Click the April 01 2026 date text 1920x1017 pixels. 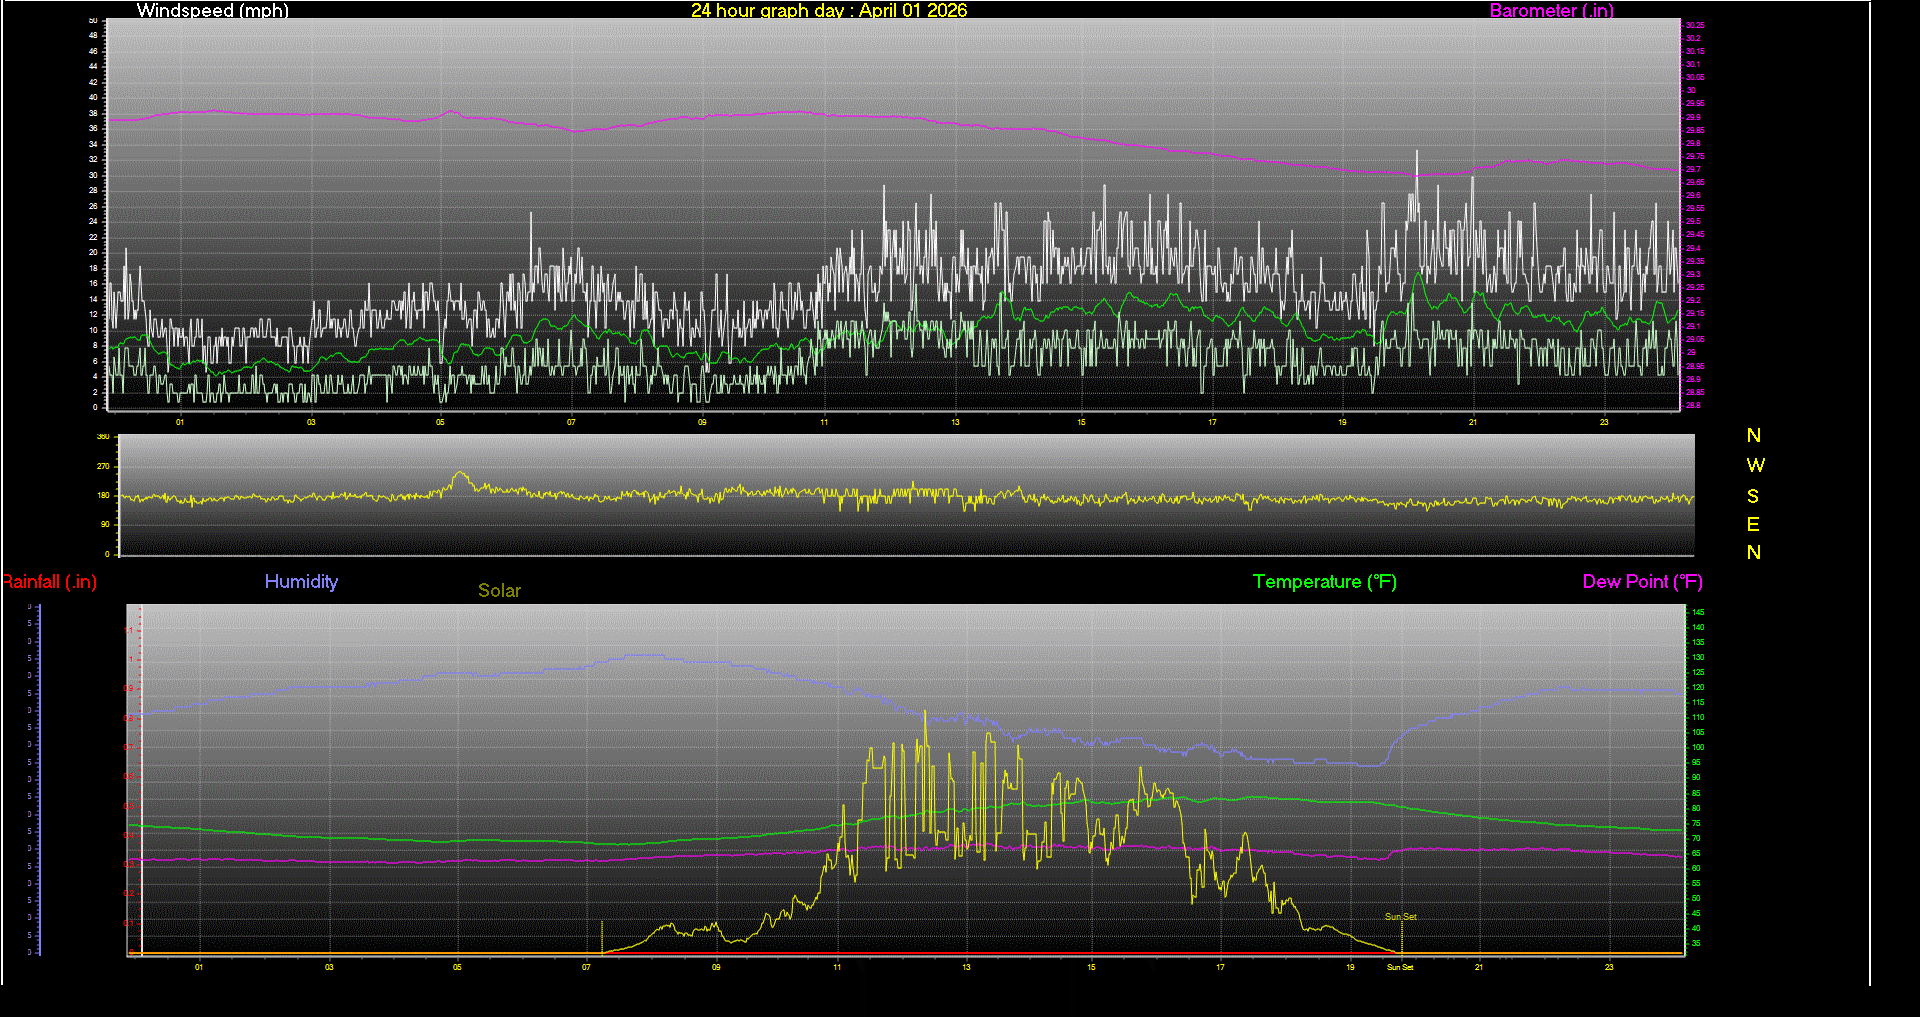click(914, 11)
